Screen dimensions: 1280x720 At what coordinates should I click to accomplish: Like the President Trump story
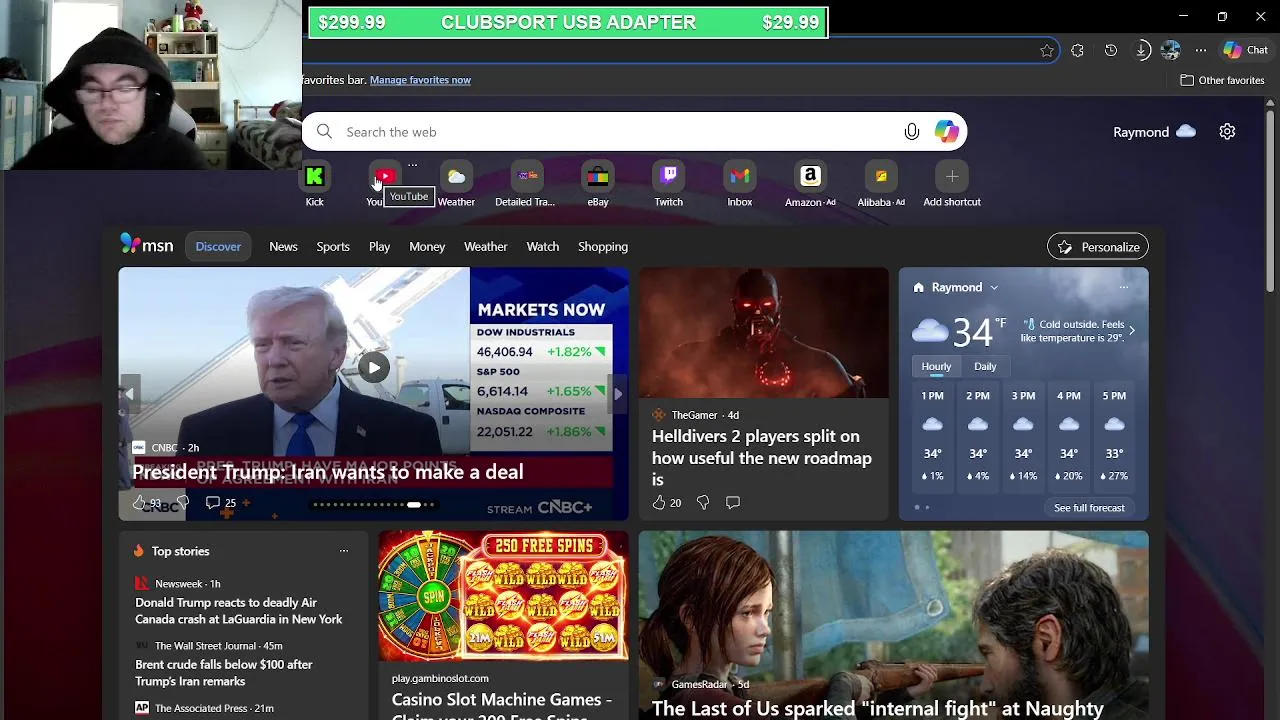[141, 503]
